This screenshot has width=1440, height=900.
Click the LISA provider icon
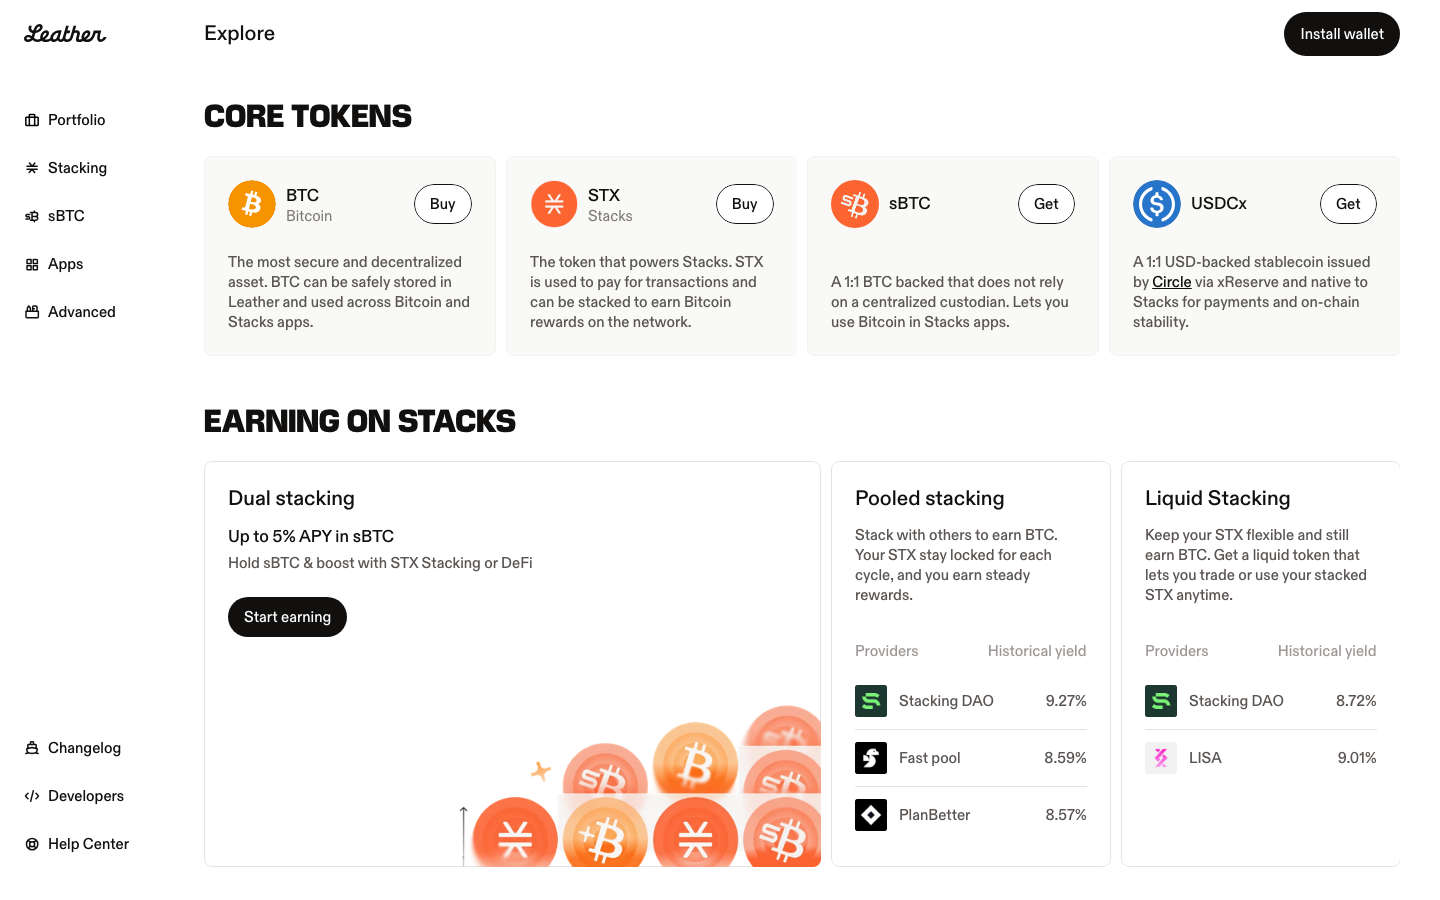pos(1161,758)
